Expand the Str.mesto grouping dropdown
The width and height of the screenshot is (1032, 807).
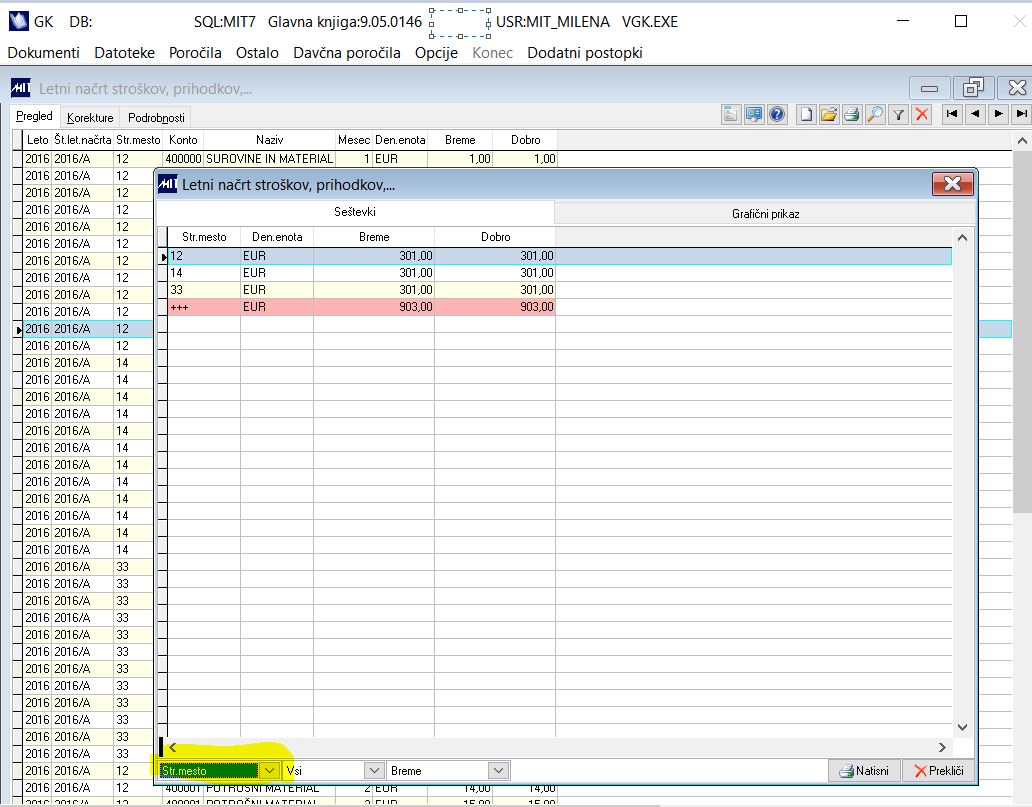(269, 770)
